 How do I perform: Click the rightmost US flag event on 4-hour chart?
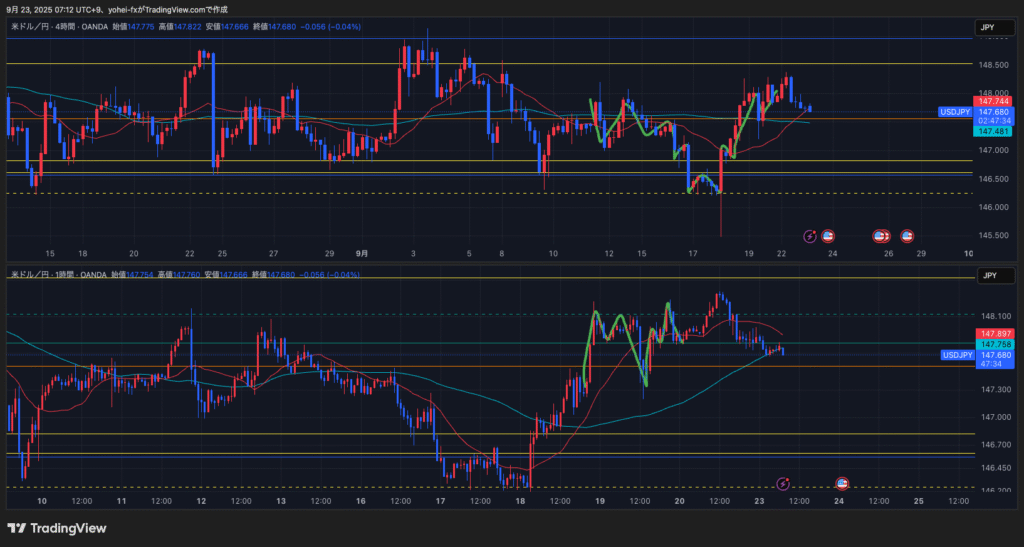pos(907,236)
